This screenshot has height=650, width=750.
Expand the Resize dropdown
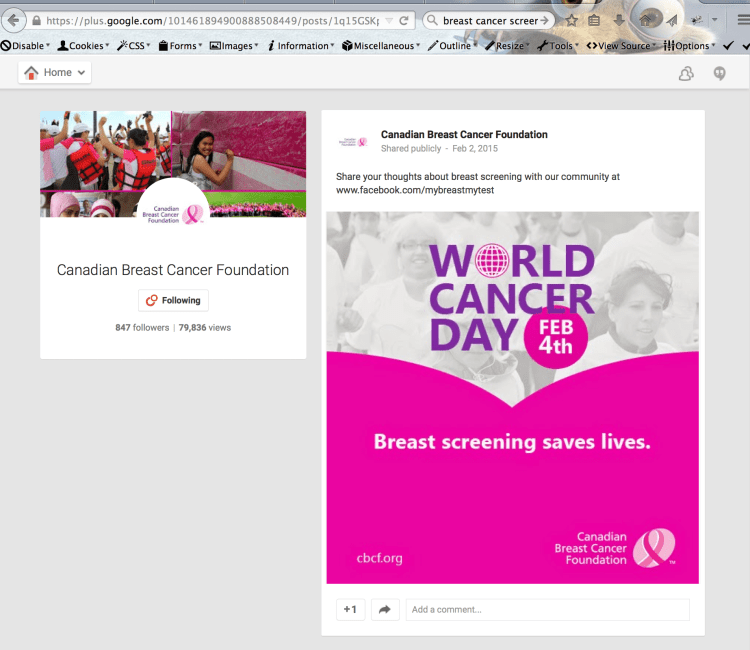coord(507,45)
